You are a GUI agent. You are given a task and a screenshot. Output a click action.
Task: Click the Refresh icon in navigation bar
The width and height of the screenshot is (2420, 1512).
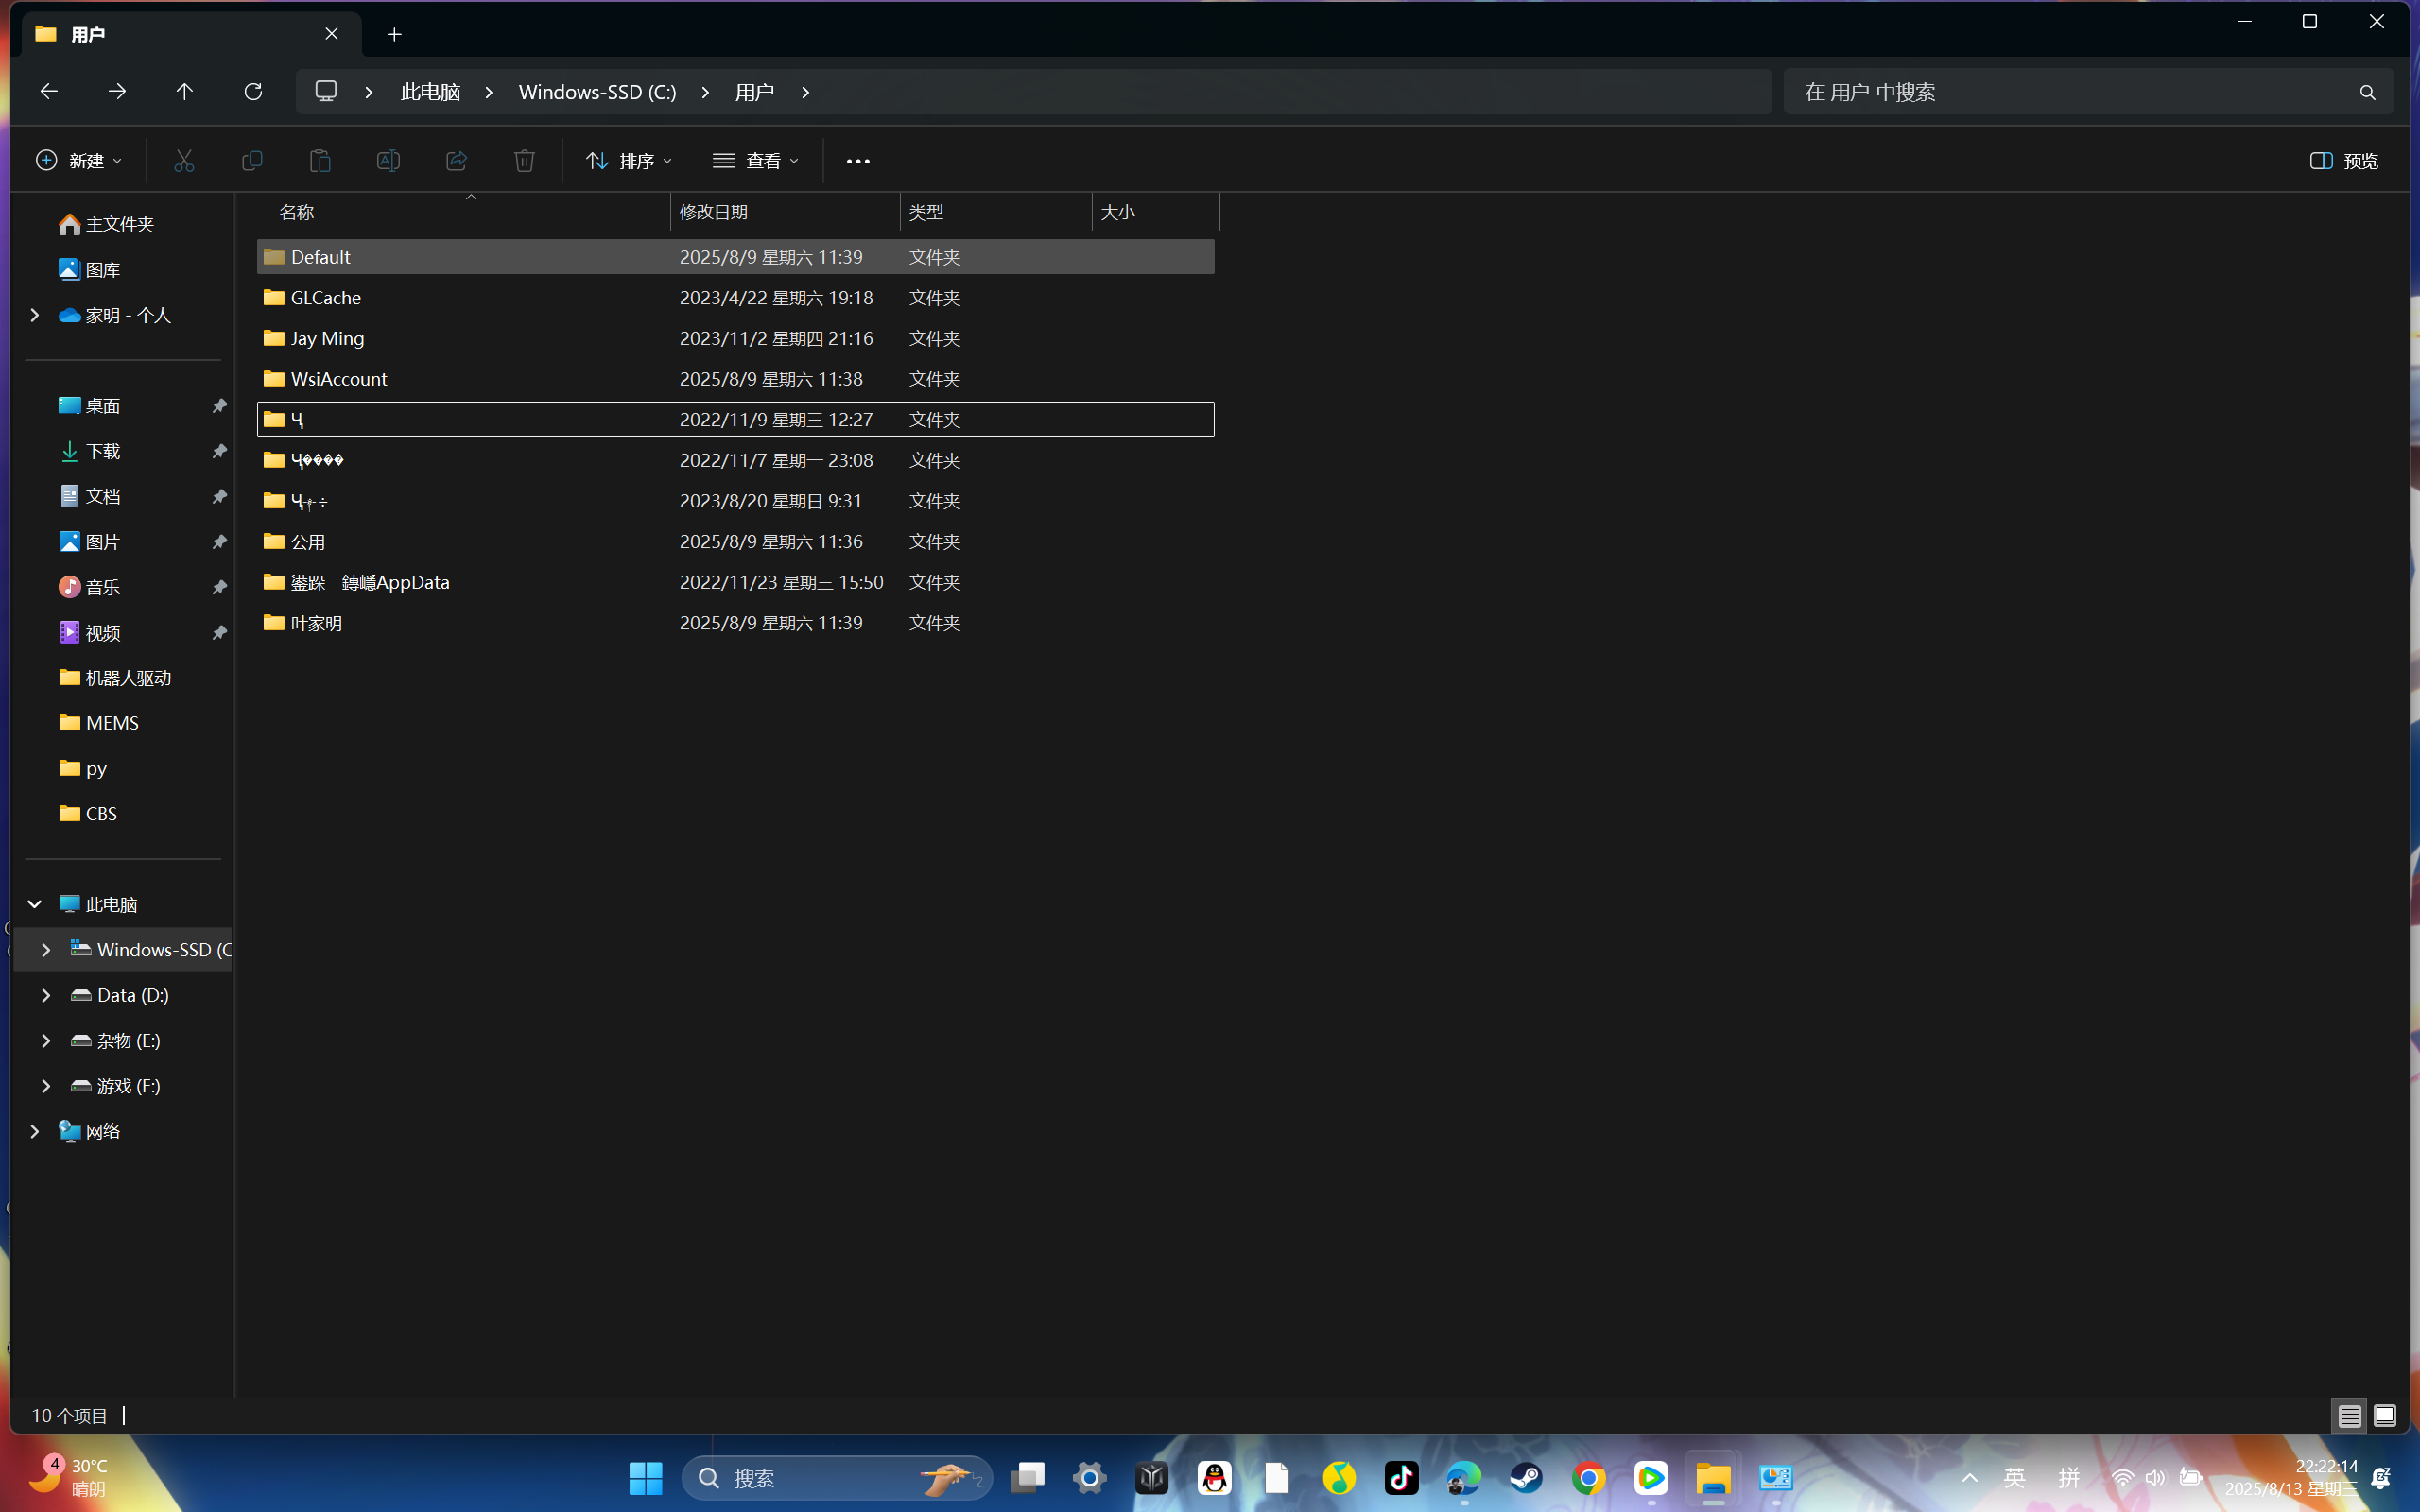(x=253, y=92)
